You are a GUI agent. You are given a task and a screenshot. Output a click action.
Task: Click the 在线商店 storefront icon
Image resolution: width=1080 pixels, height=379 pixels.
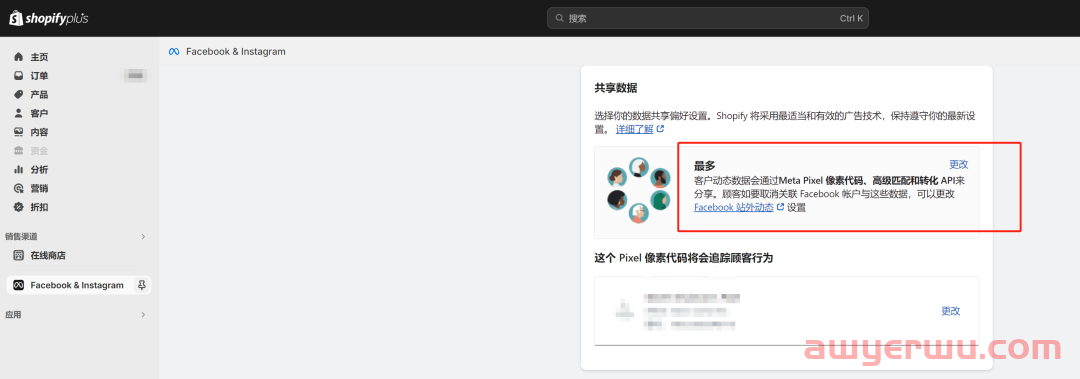coord(19,255)
